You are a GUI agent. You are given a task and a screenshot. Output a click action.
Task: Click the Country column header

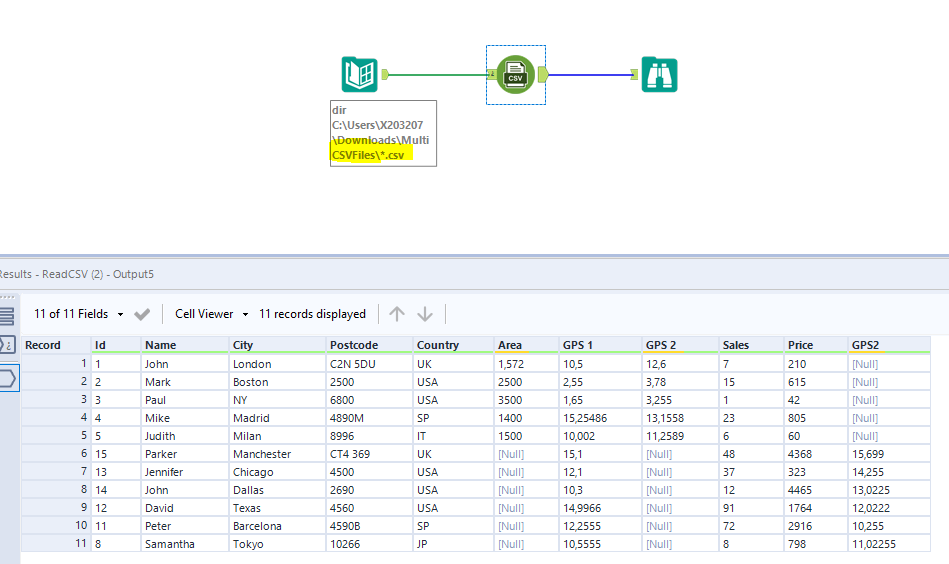pos(438,345)
